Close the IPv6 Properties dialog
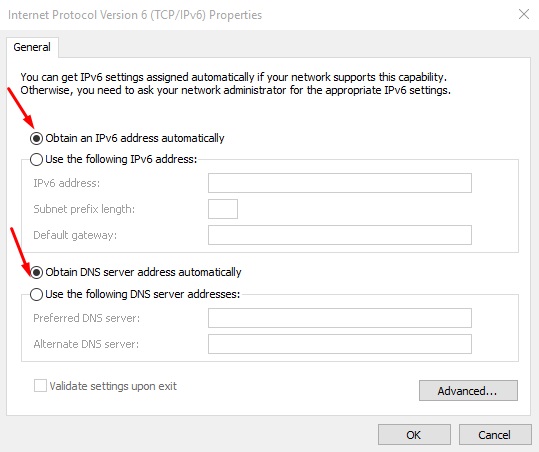The image size is (539, 452). tap(524, 14)
